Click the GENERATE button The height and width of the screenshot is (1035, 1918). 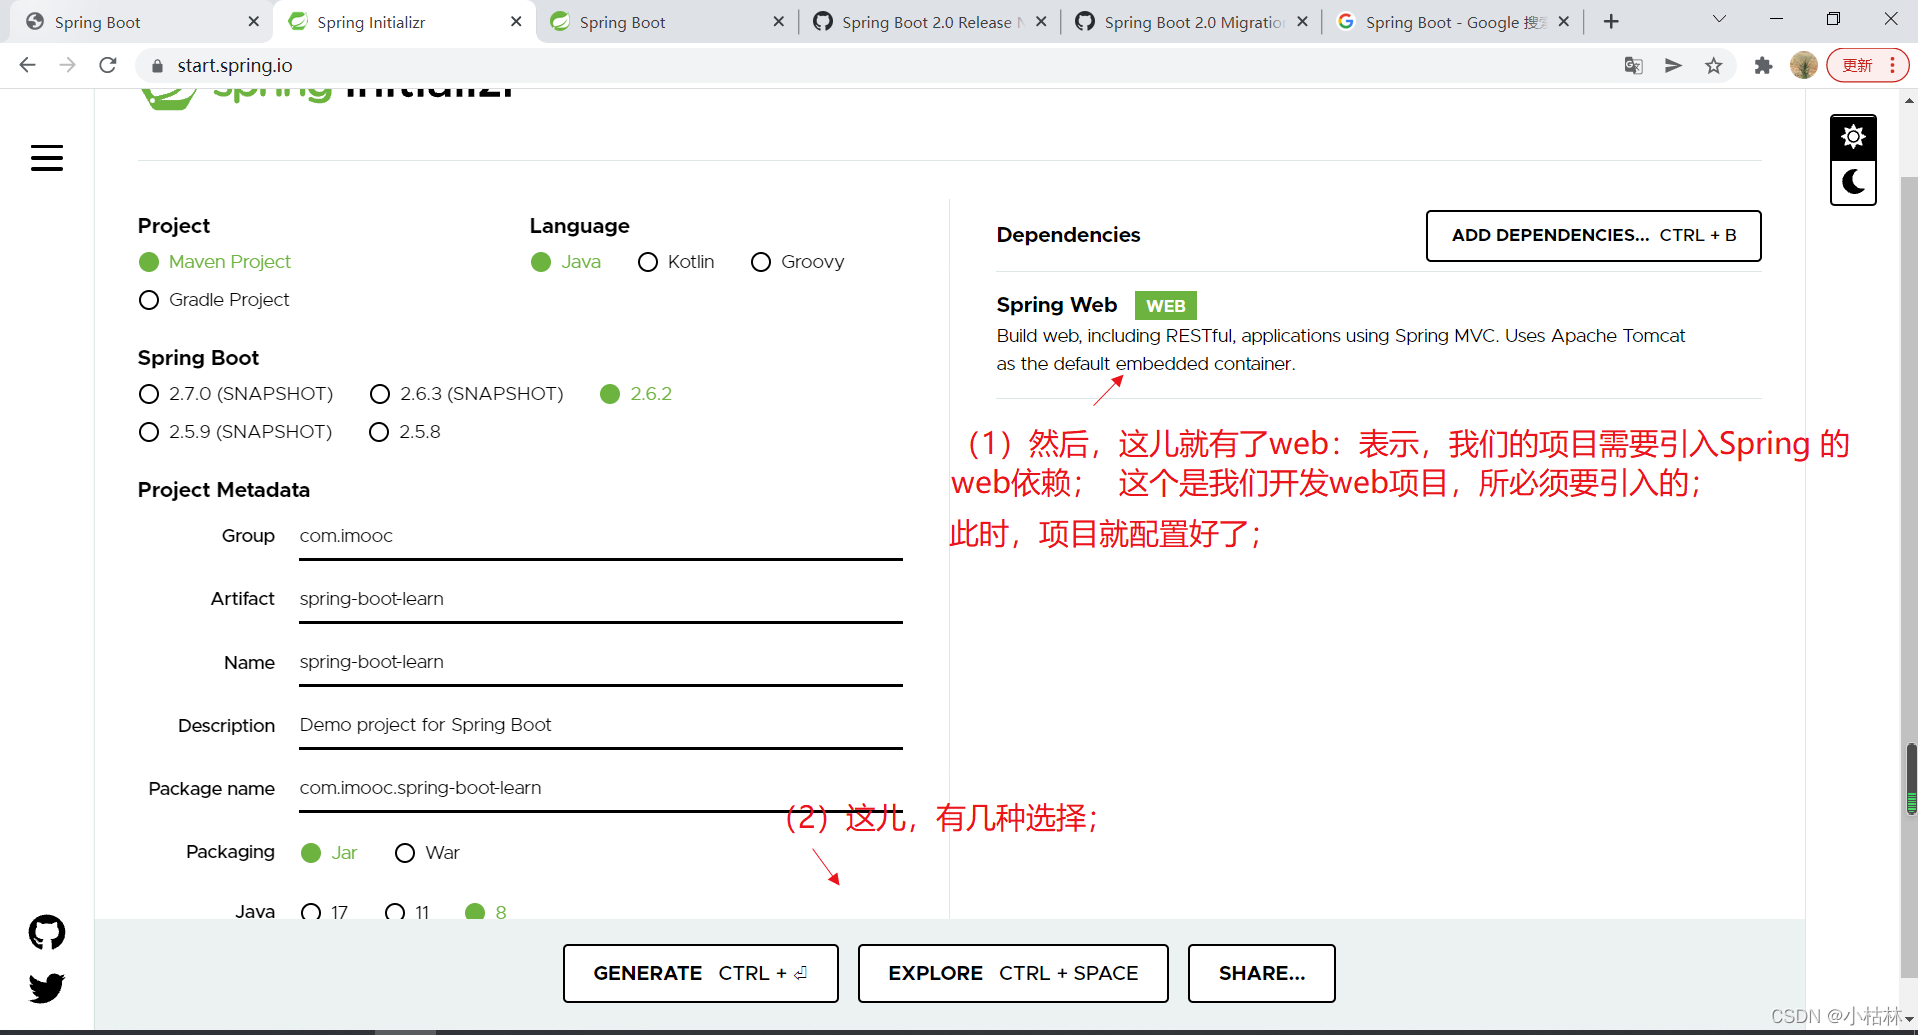click(700, 972)
